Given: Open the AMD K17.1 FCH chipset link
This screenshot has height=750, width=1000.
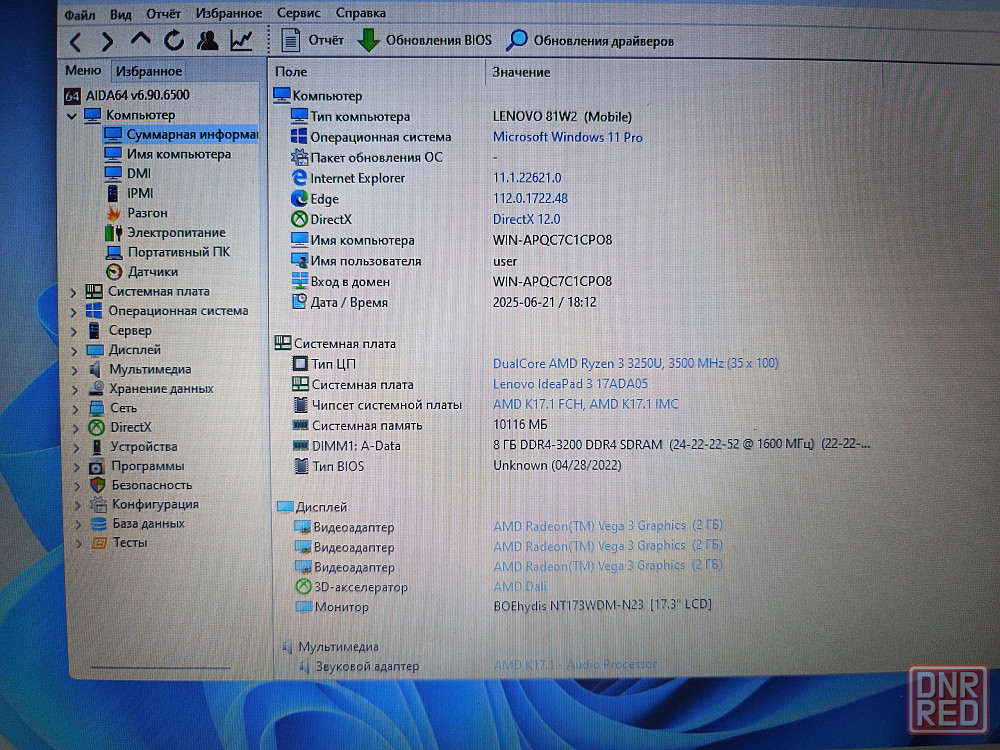Looking at the screenshot, I should tap(585, 404).
